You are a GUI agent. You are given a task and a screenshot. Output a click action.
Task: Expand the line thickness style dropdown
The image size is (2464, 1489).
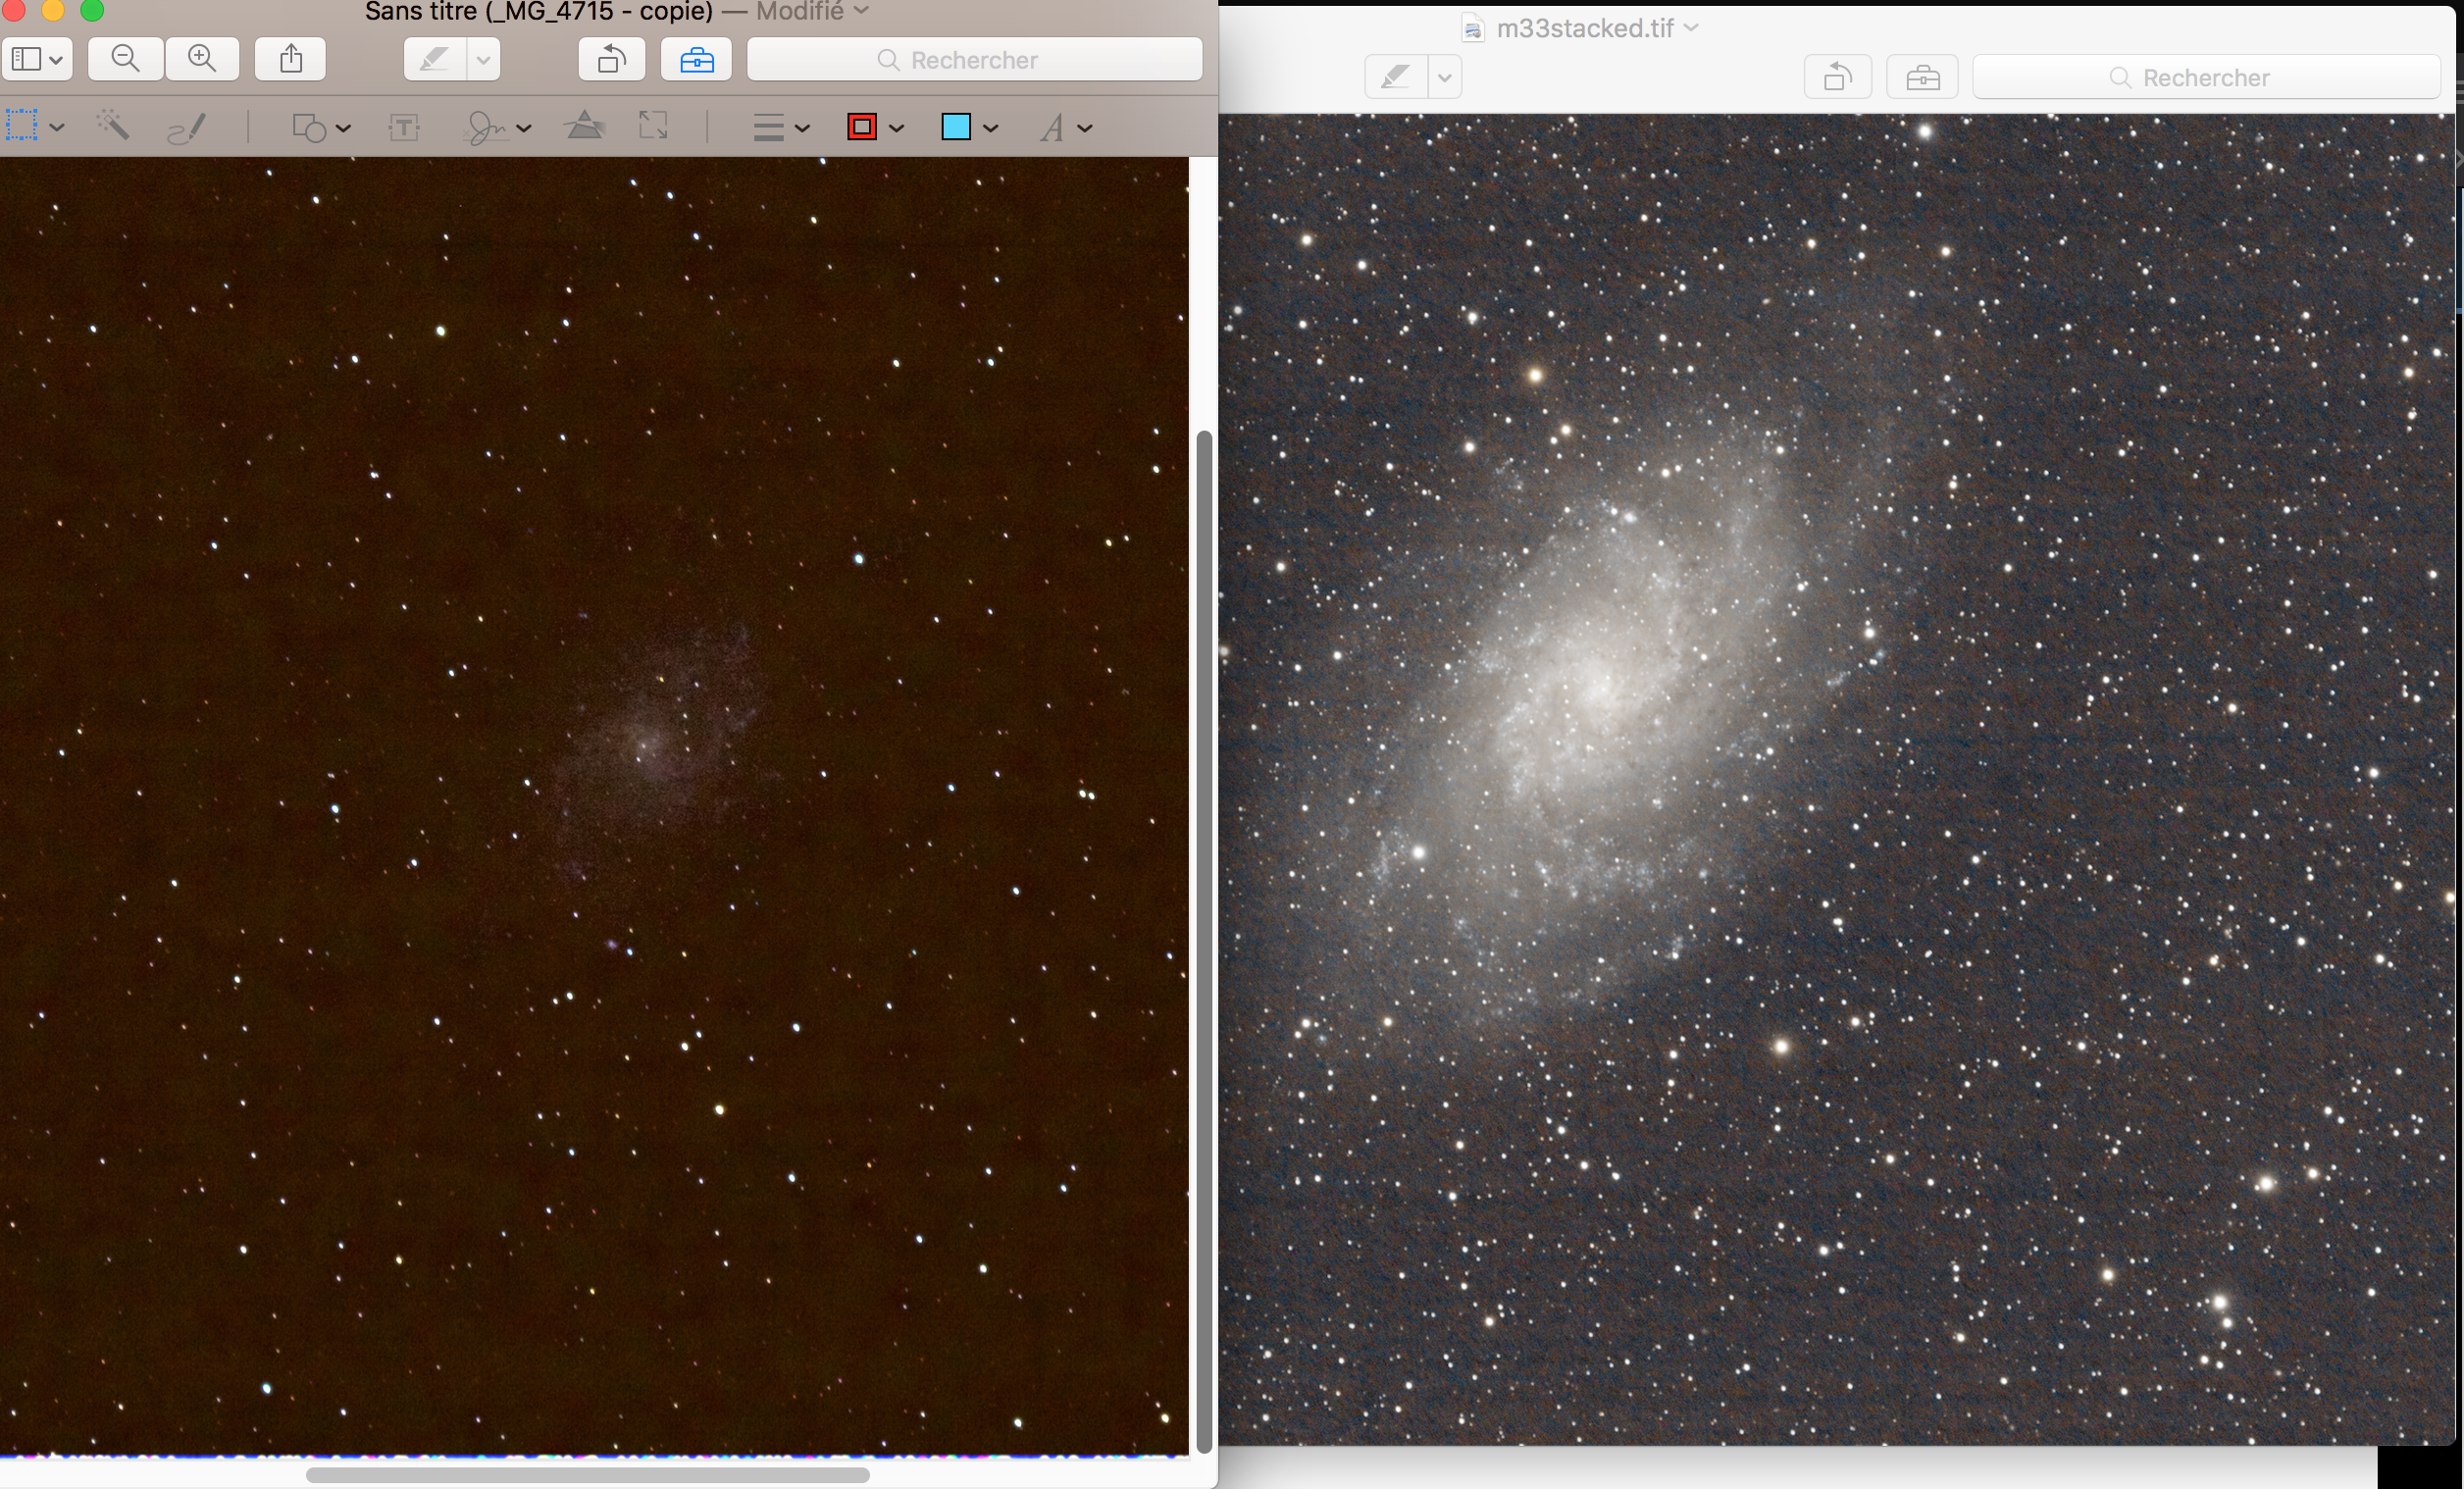(x=780, y=127)
